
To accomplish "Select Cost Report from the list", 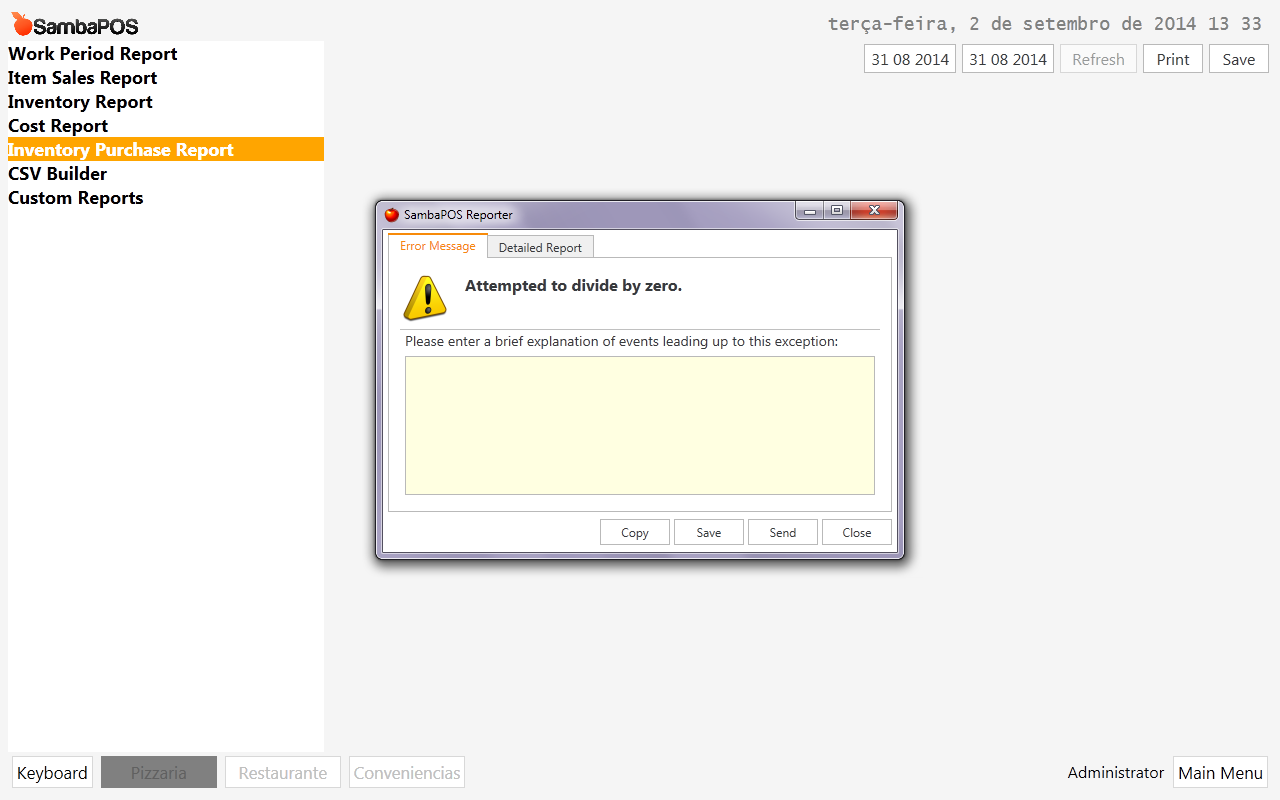I will pyautogui.click(x=58, y=126).
